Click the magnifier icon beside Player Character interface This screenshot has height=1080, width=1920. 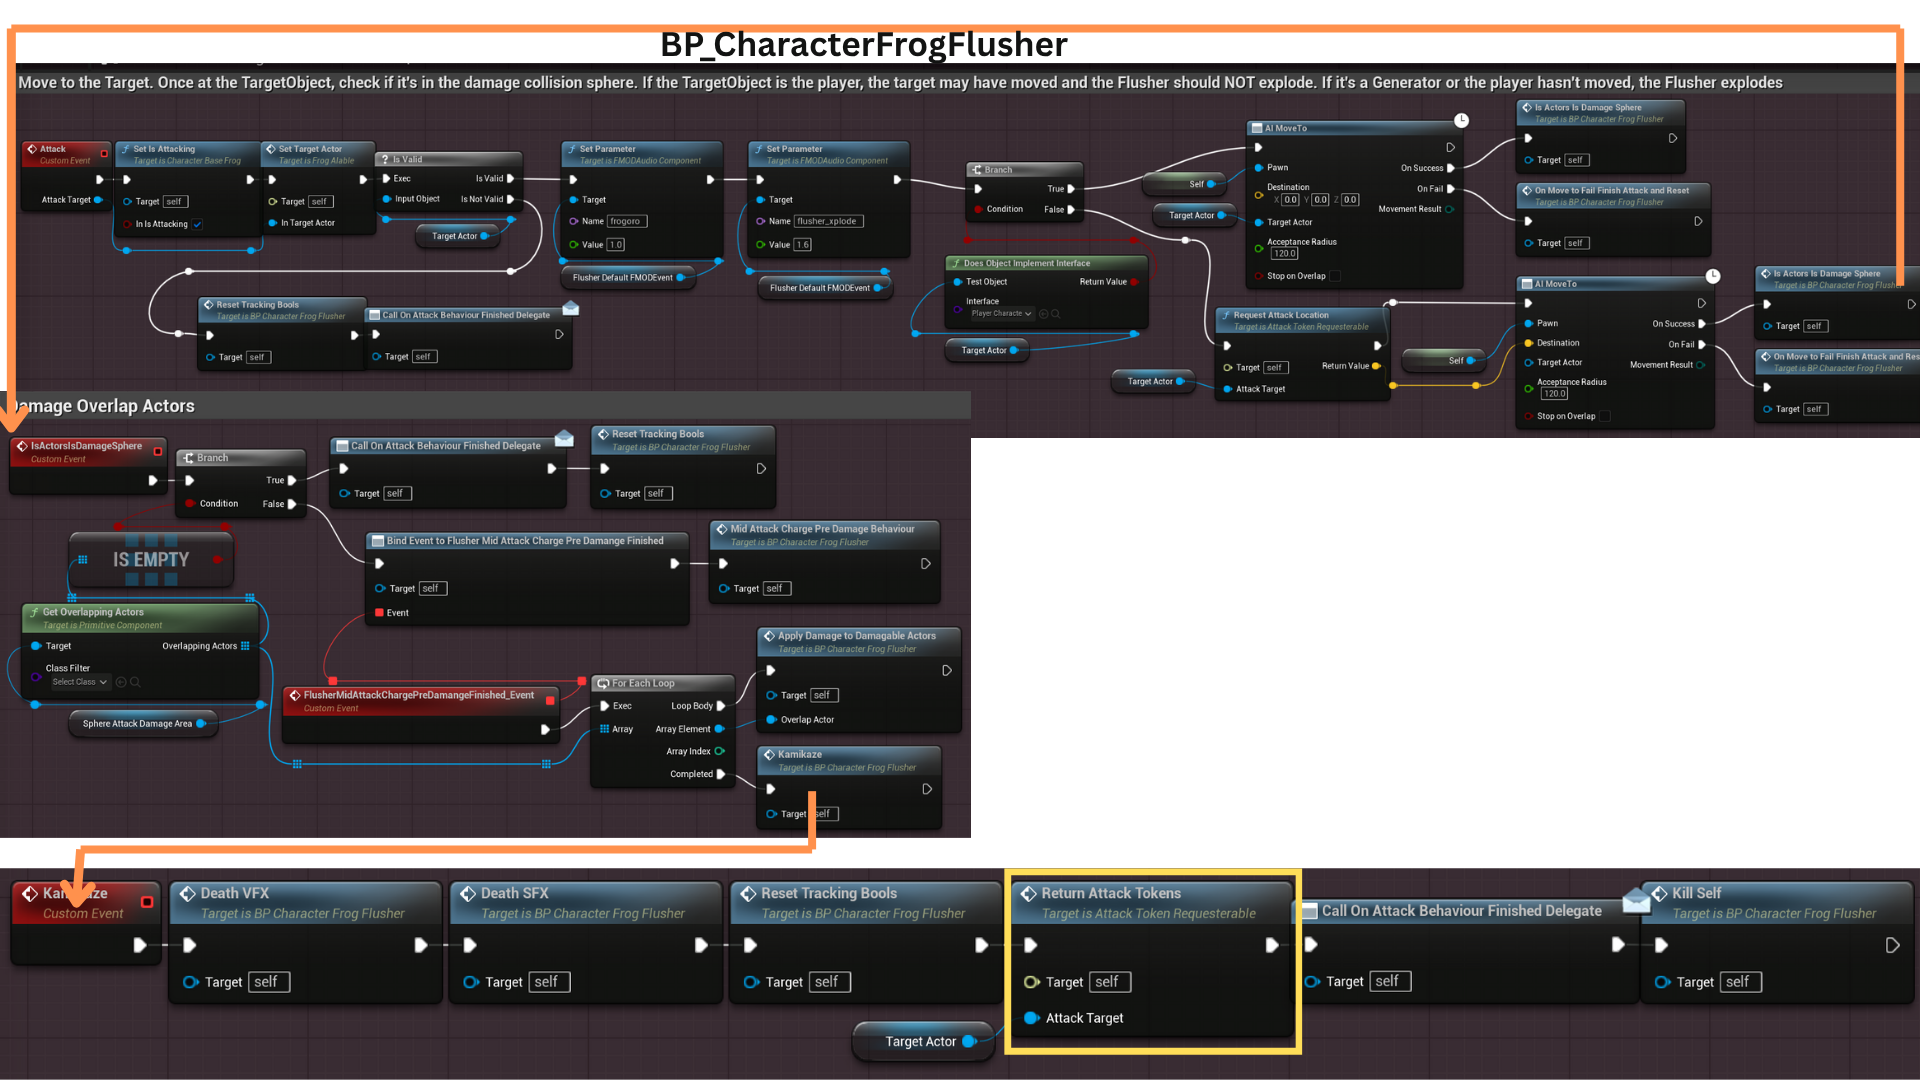coord(1056,314)
